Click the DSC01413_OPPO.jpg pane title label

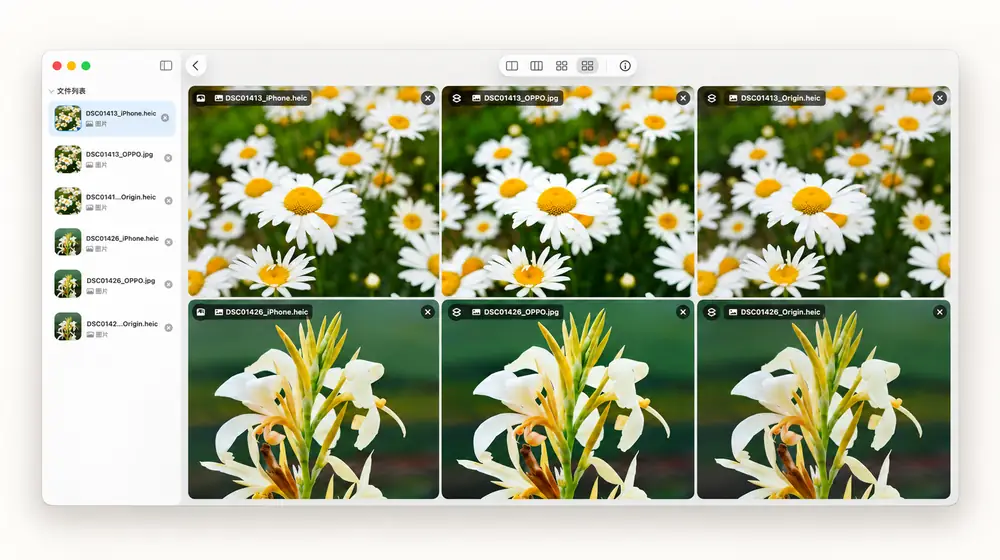pos(515,98)
